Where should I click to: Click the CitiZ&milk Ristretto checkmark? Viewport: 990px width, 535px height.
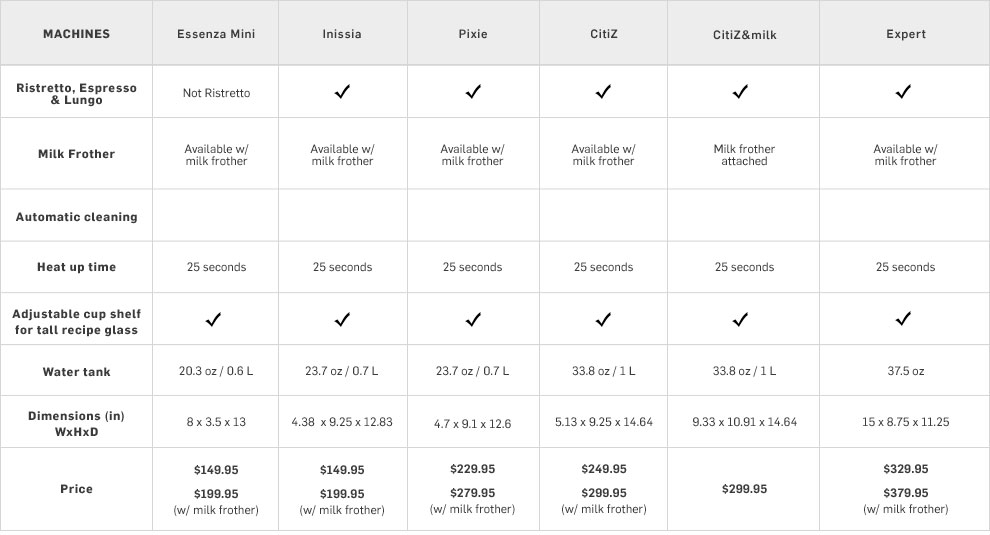(x=740, y=92)
